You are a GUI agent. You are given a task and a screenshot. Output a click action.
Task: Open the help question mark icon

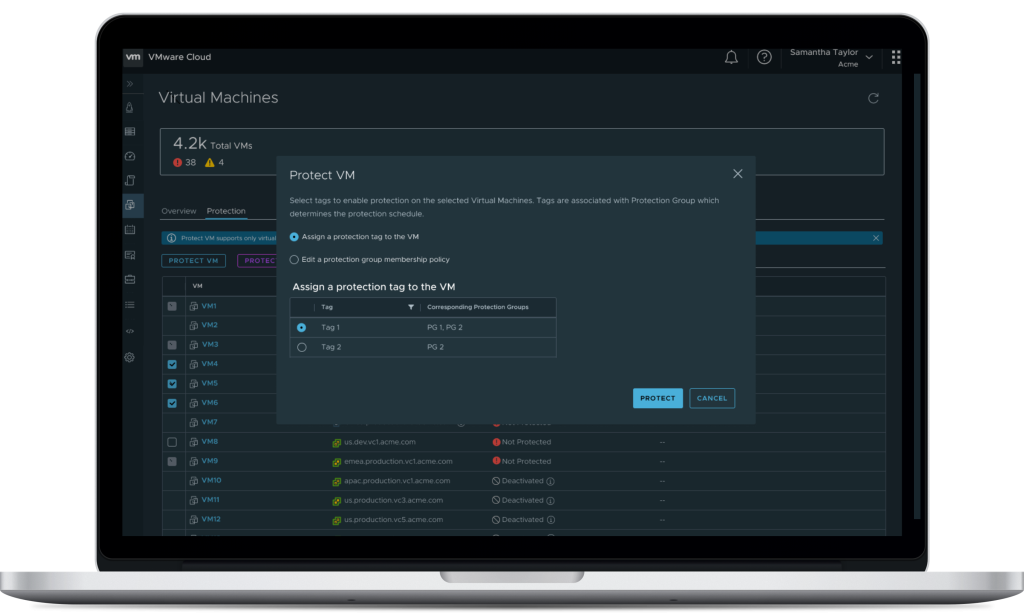pos(764,57)
